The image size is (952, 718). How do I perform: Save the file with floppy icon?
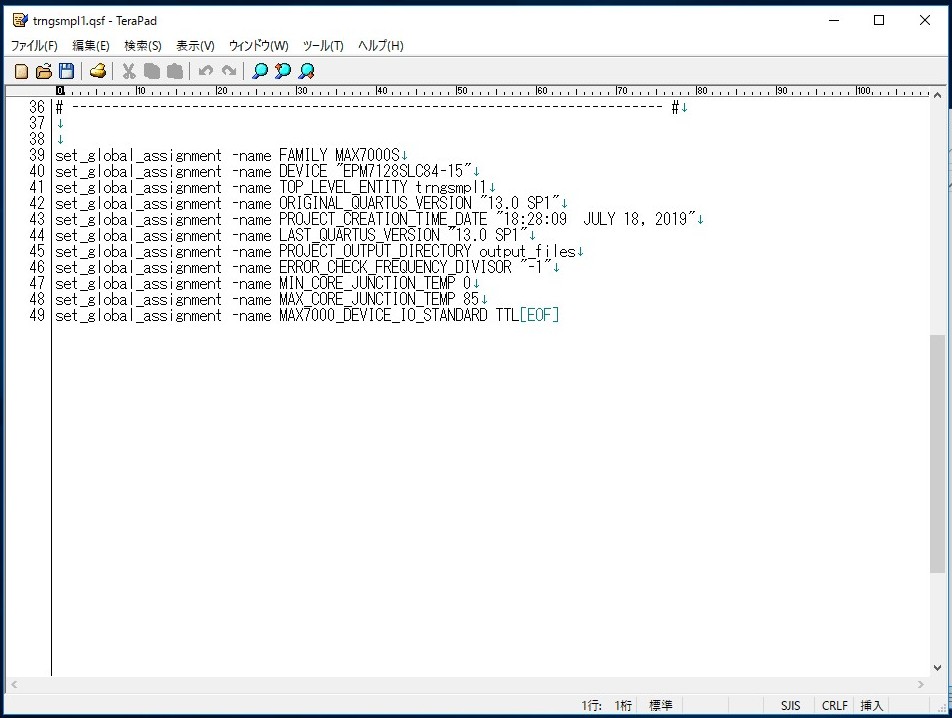pos(66,72)
